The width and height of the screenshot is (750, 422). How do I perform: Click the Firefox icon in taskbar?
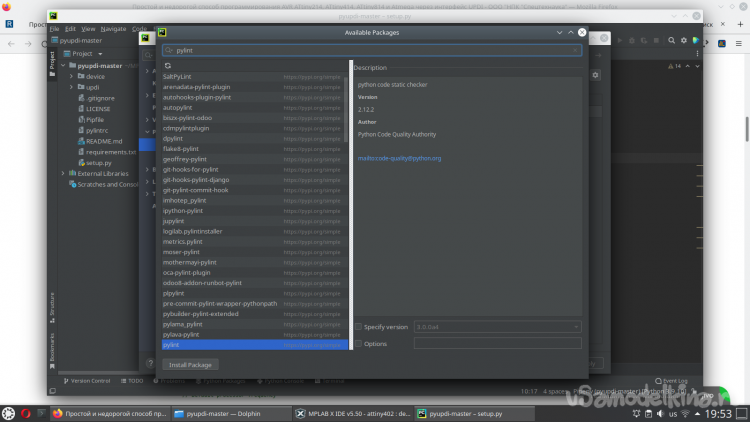pos(57,413)
